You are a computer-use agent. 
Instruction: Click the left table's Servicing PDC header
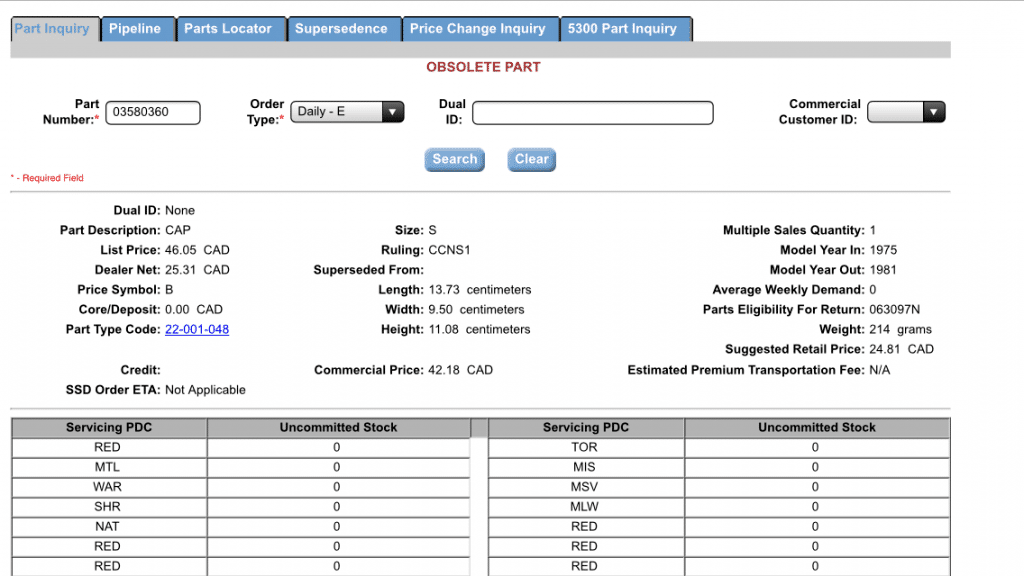pos(109,427)
